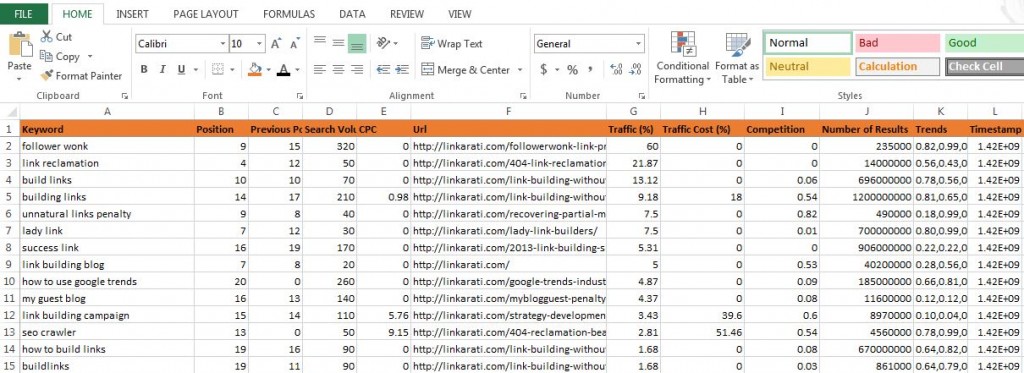Select the Competition header cell
Image resolution: width=1024 pixels, height=373 pixels.
782,129
